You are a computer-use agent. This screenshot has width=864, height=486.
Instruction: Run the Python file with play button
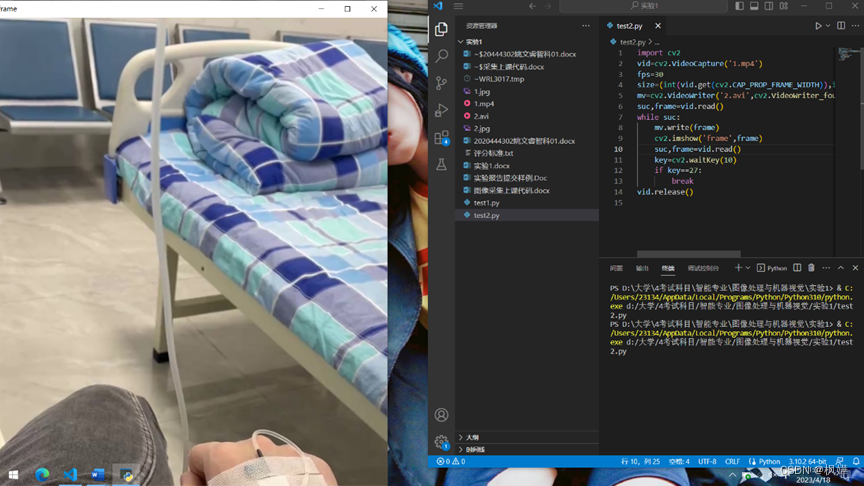pyautogui.click(x=818, y=26)
